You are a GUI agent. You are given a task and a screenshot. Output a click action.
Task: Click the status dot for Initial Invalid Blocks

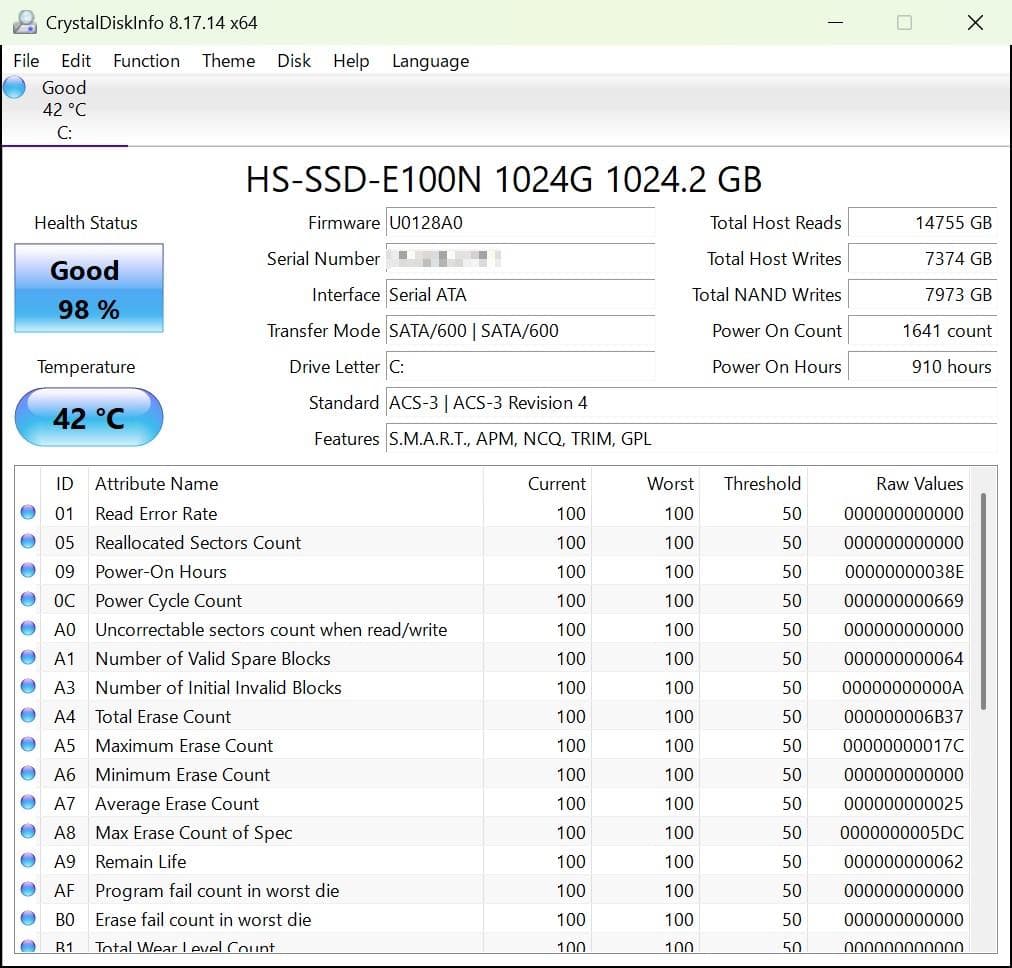coord(28,687)
